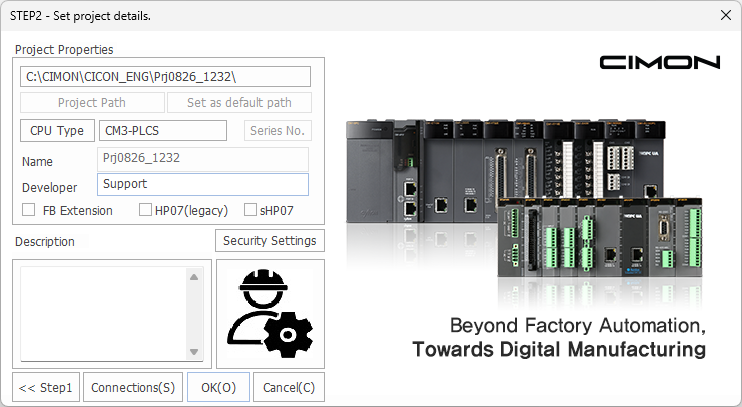Open CPU Type selection

click(57, 131)
